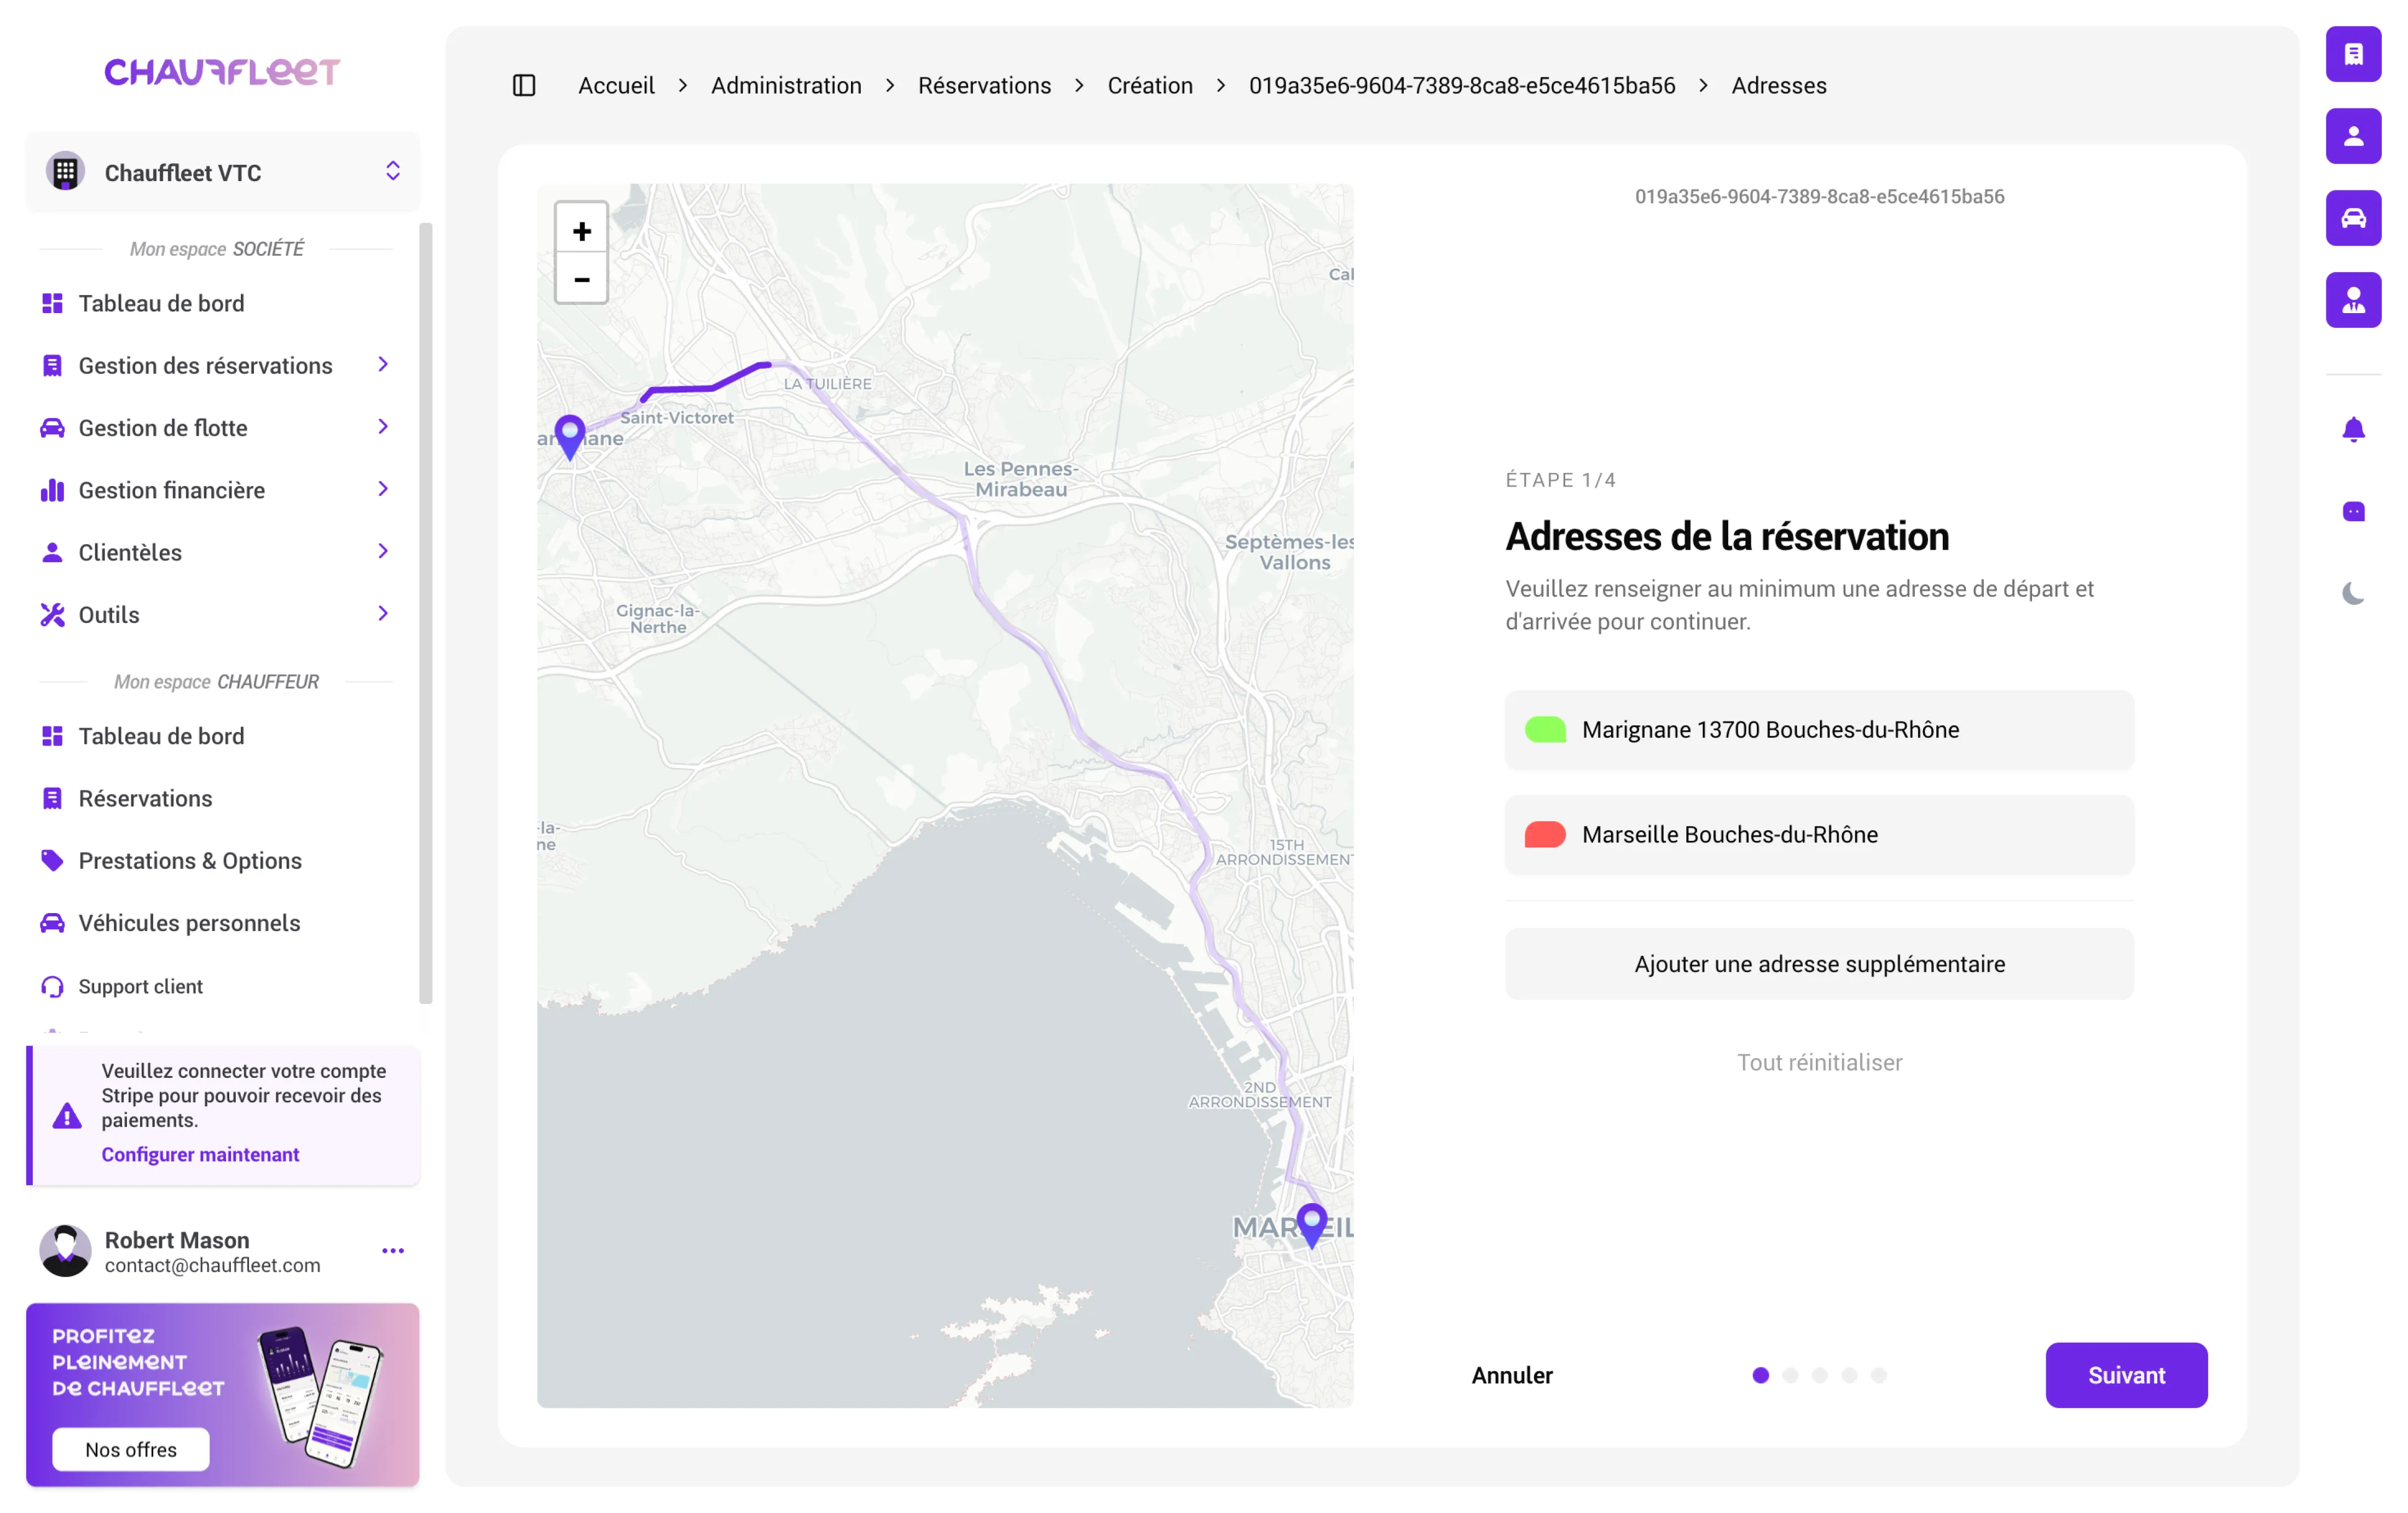
Task: Toggle dark mode moon icon
Action: [2353, 594]
